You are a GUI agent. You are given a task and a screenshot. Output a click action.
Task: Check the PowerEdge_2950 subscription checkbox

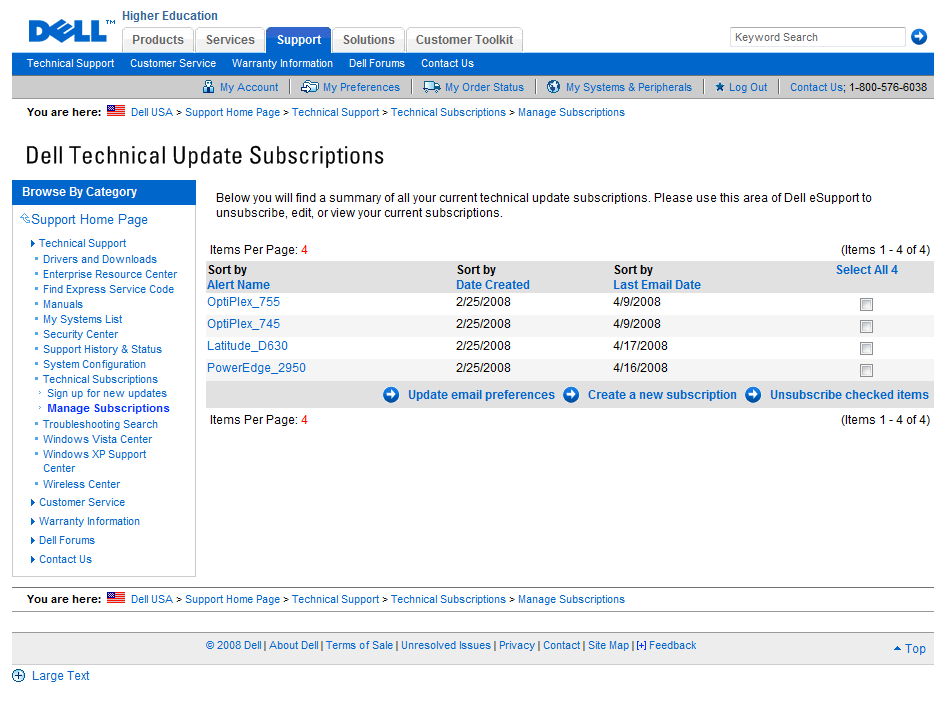[866, 370]
